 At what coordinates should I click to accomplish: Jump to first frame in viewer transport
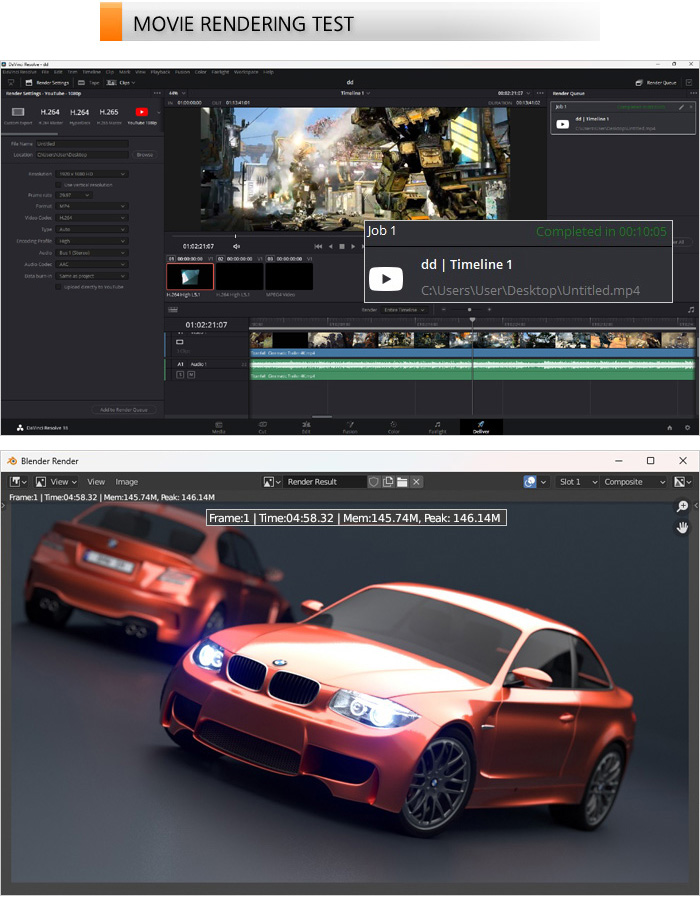click(x=318, y=247)
